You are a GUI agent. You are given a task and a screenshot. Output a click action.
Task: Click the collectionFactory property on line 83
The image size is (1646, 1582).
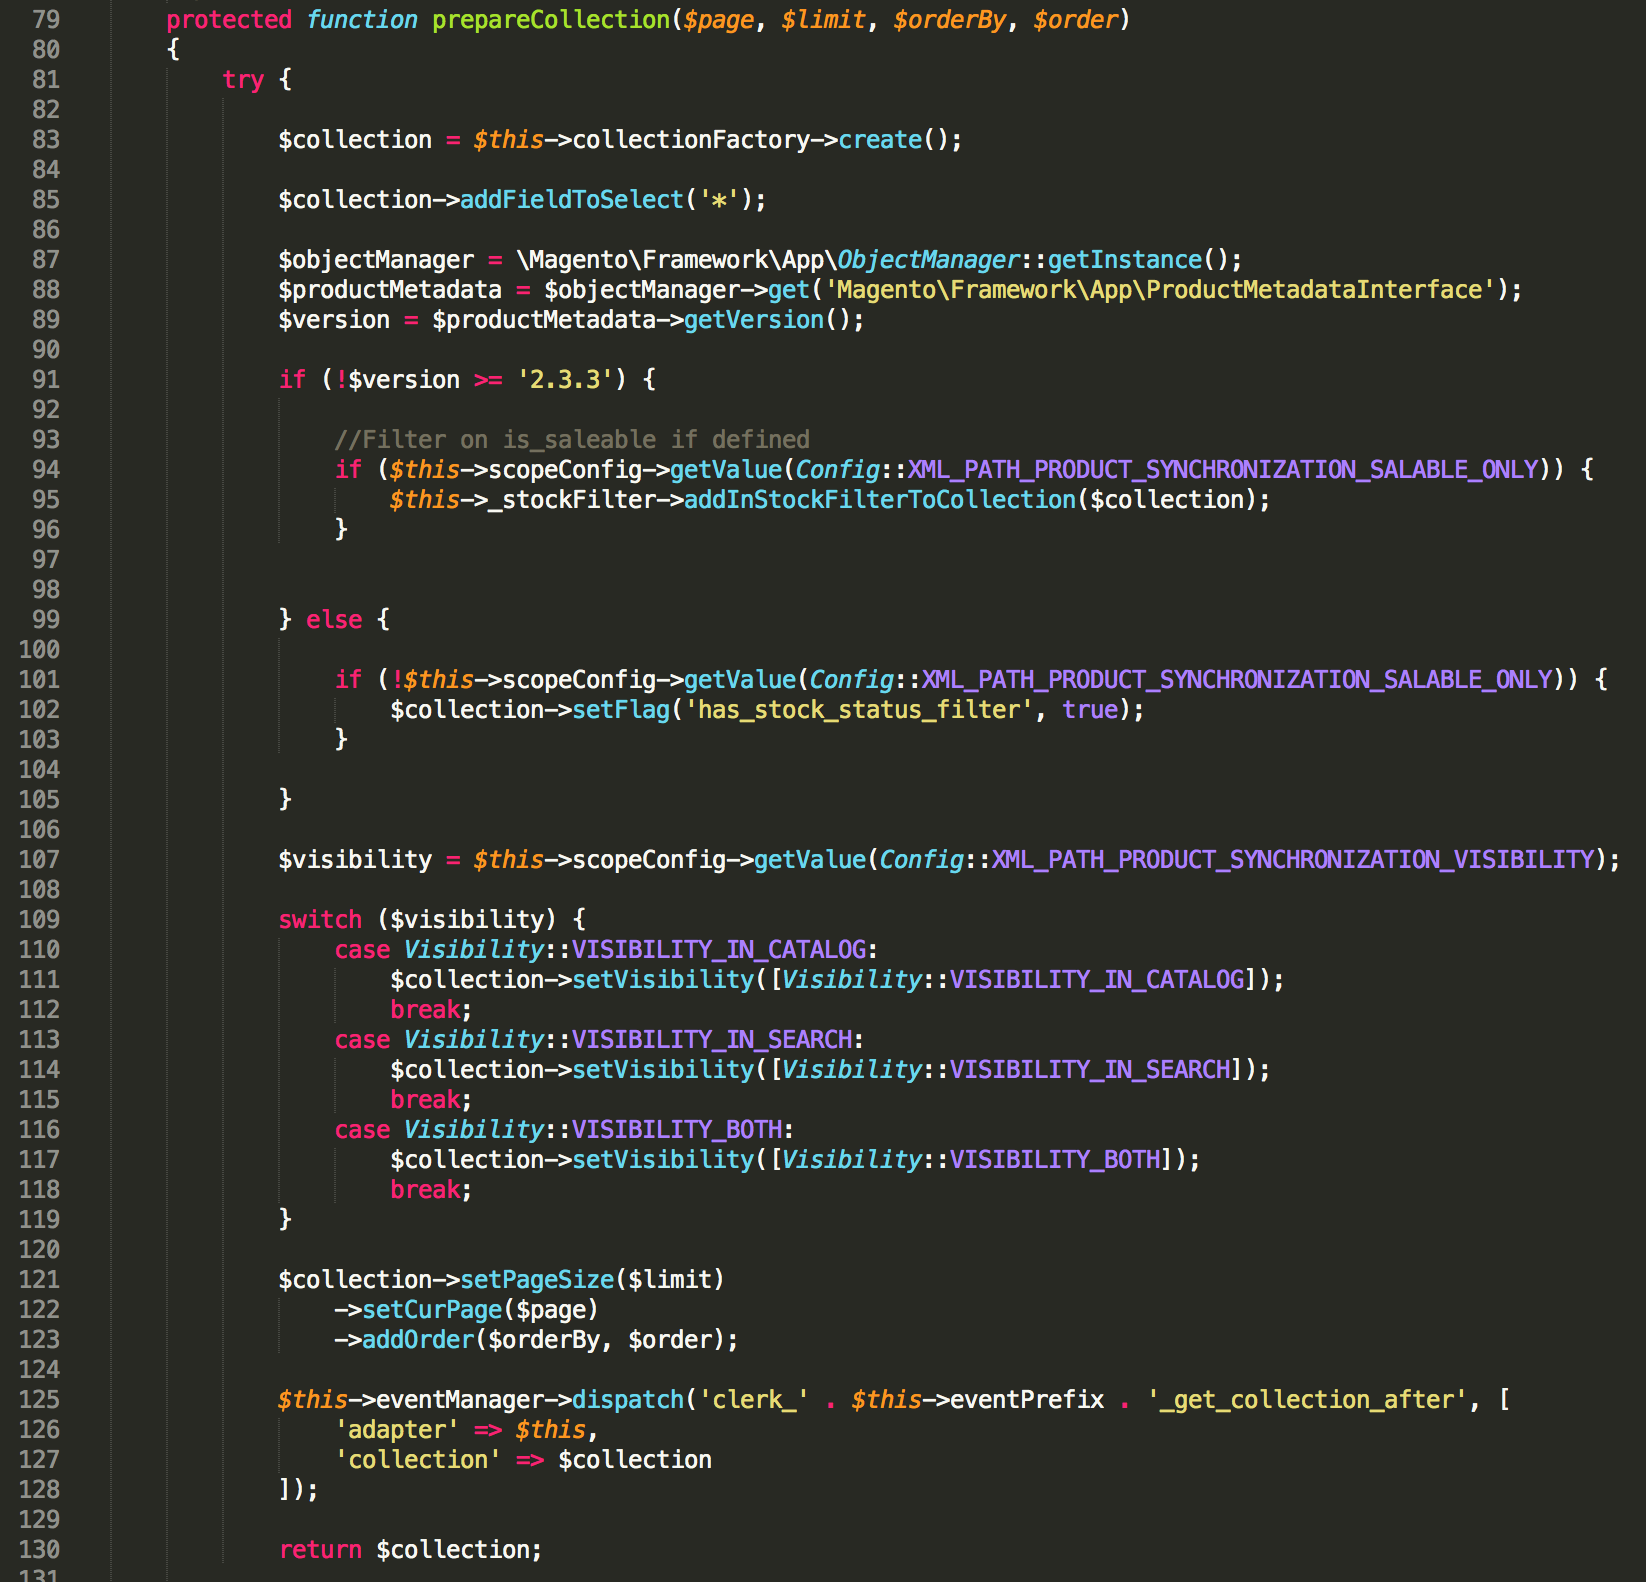click(x=690, y=140)
